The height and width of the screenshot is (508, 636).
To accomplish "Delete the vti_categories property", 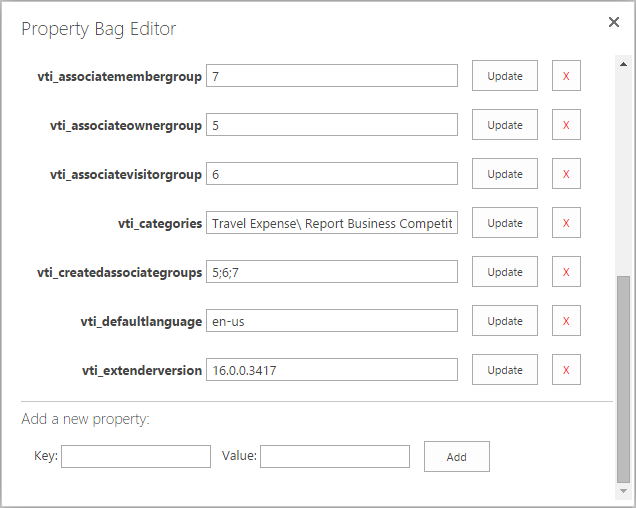I will click(566, 223).
